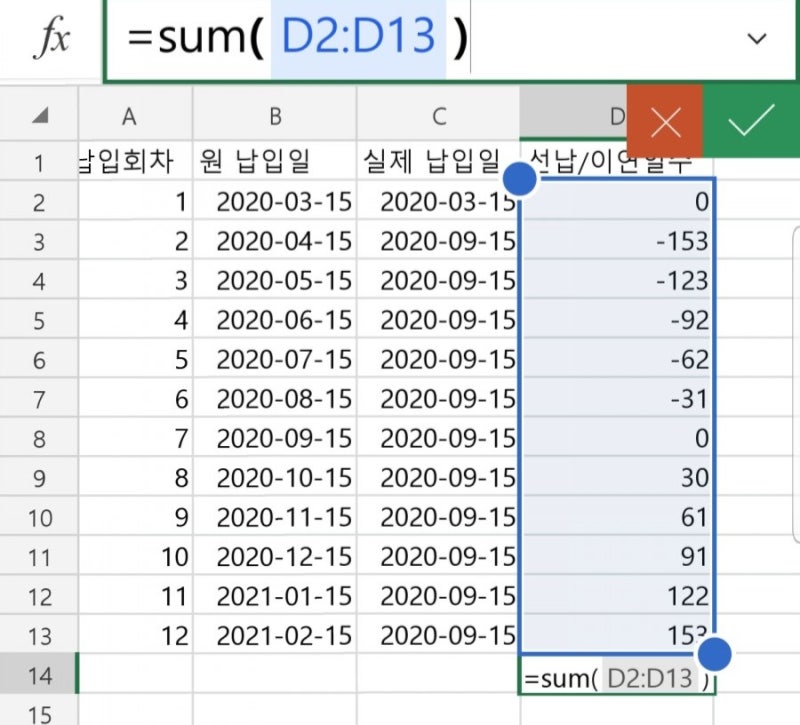Cancel formula entry with the red X
The image size is (800, 725).
665,121
